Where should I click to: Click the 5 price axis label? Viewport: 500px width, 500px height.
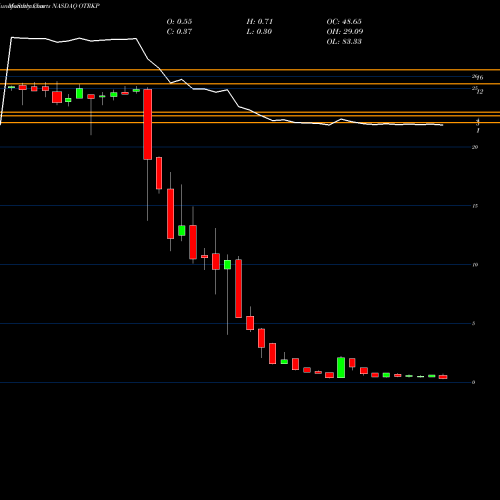coord(474,323)
